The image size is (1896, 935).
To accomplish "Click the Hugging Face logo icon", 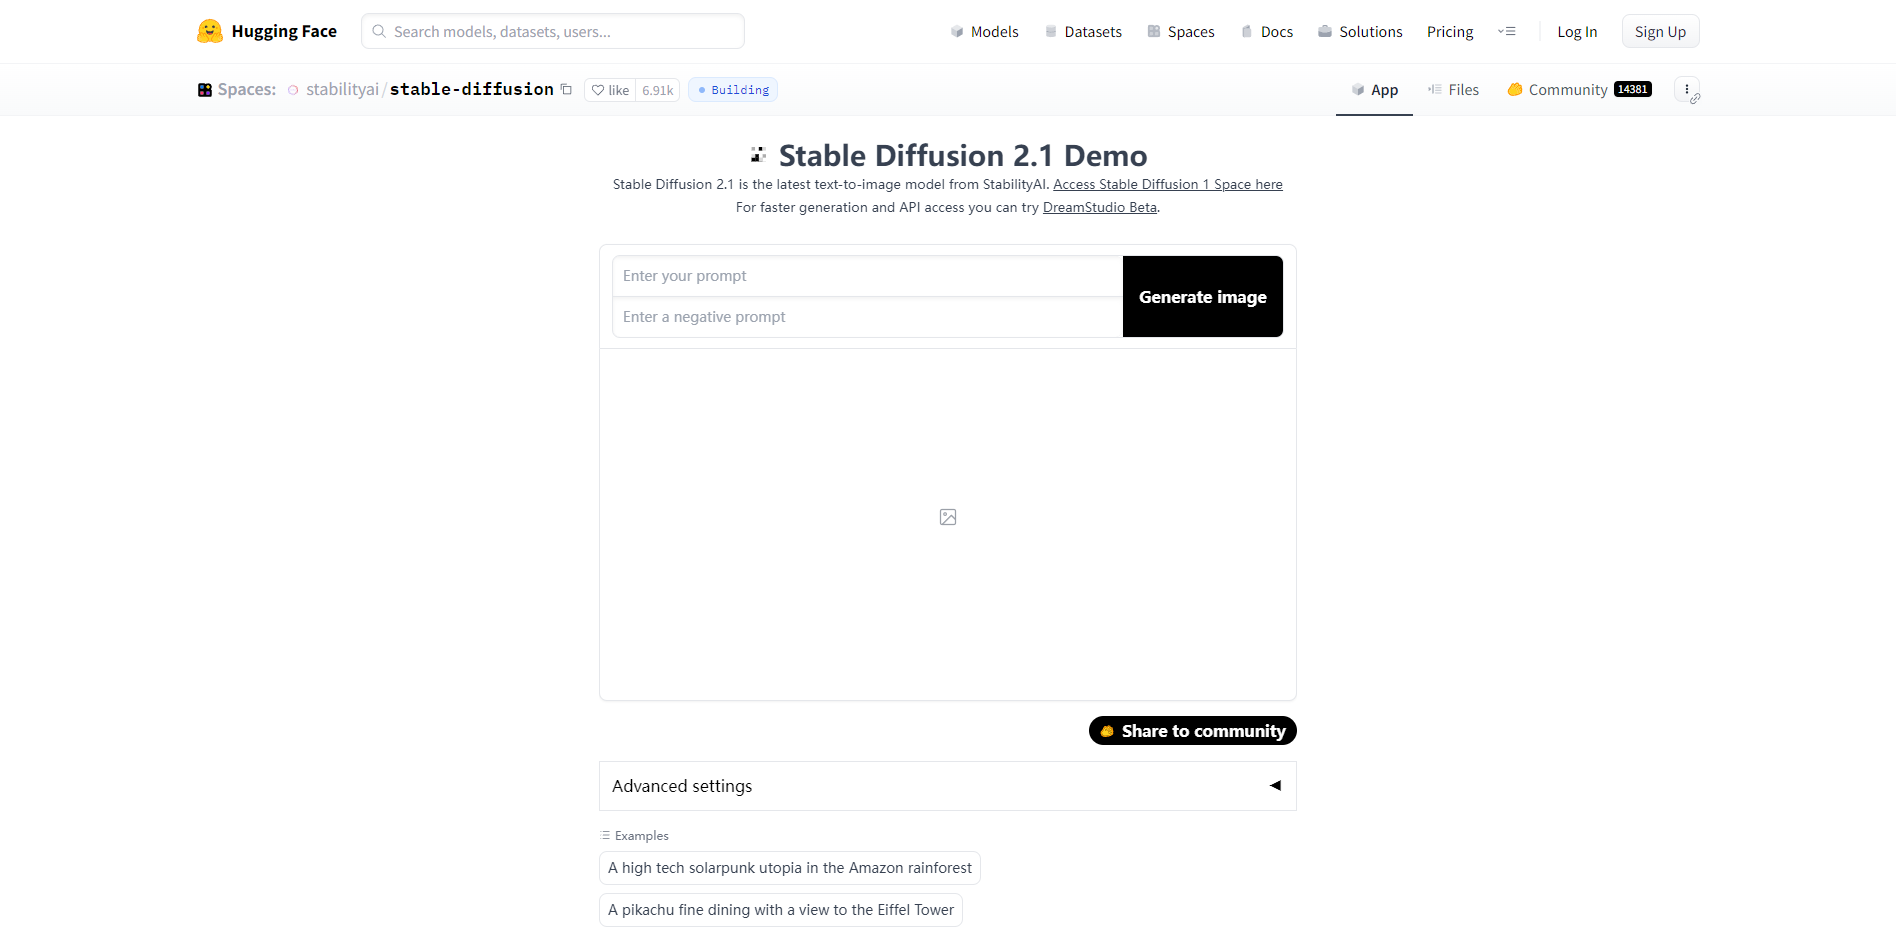I will point(210,31).
